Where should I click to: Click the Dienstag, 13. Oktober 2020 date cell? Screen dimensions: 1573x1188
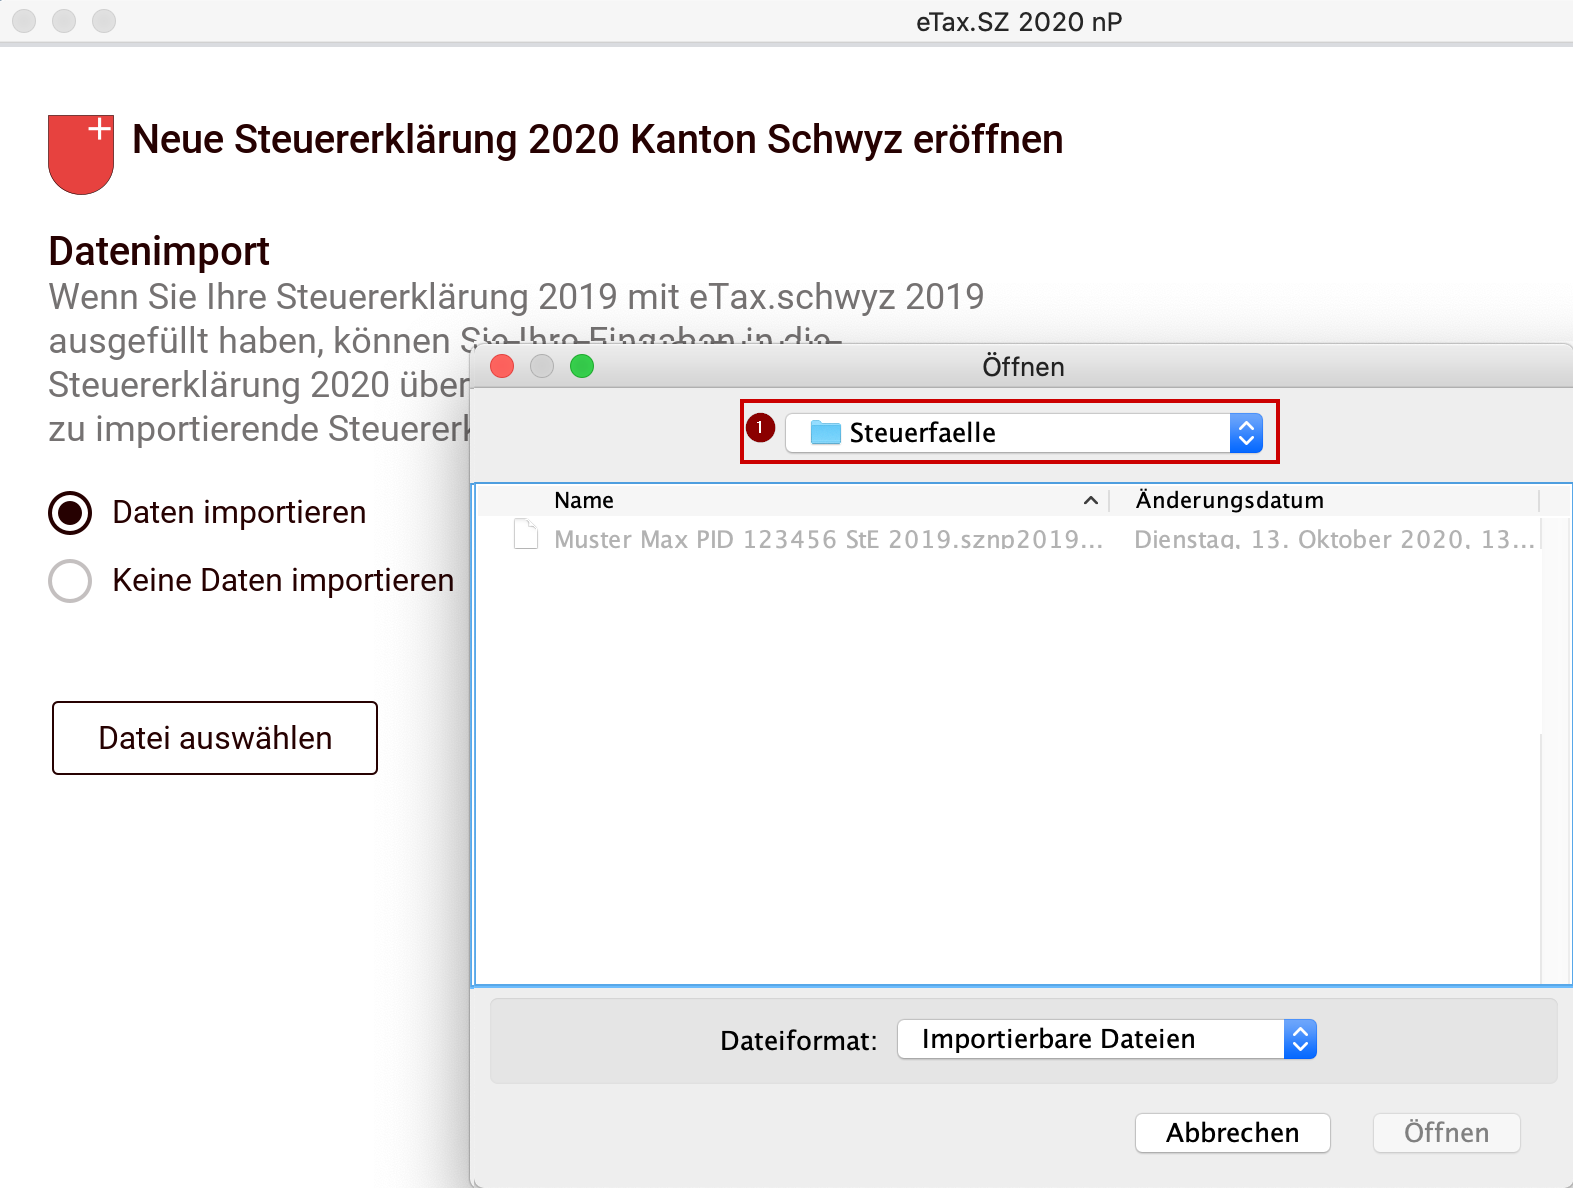[x=1334, y=540]
